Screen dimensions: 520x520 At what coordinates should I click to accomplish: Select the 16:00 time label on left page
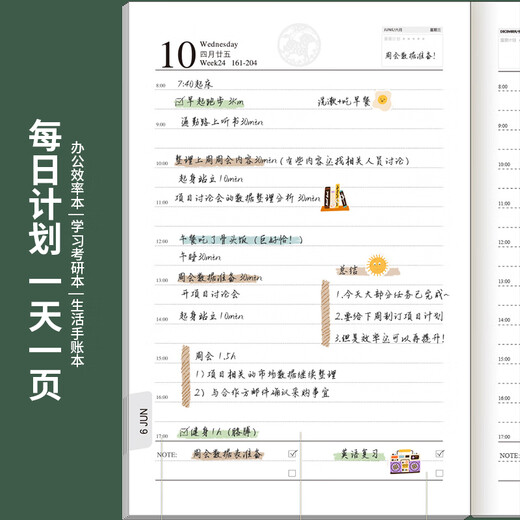(162, 397)
